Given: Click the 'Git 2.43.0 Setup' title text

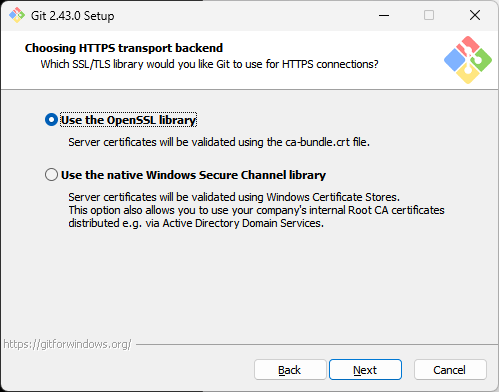Looking at the screenshot, I should (73, 16).
